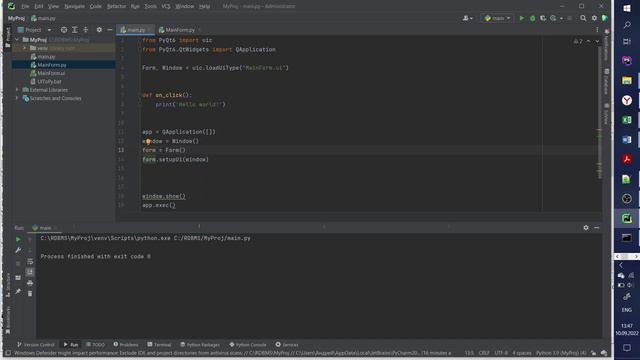Toggle tool window quick-access icon in status bar
640x360 pixels.
click(x=8, y=353)
